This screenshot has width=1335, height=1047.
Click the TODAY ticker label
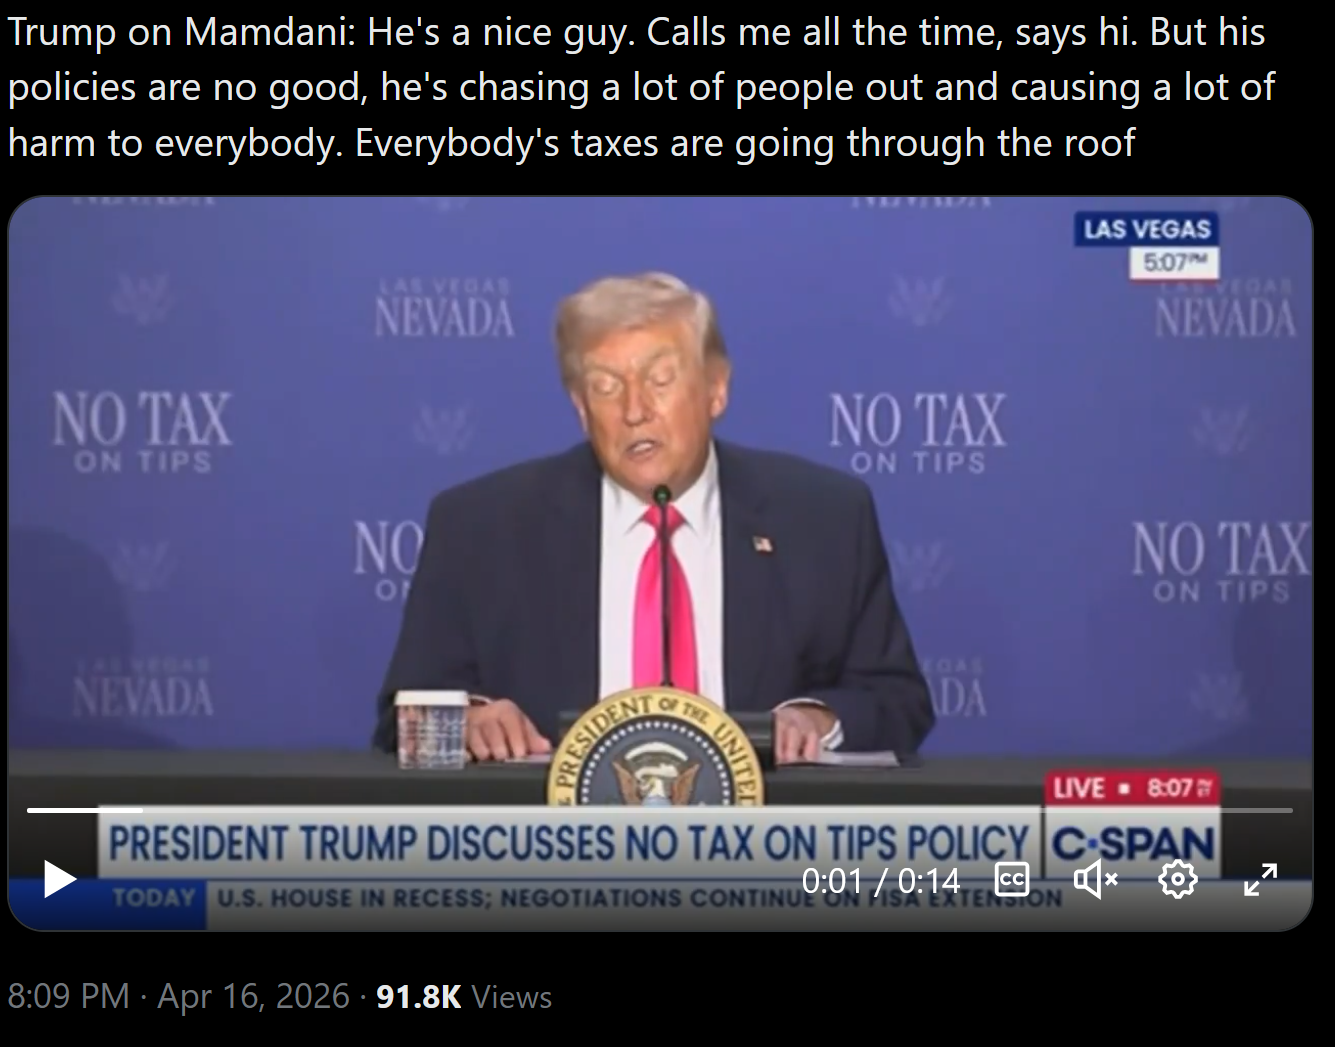tap(153, 897)
